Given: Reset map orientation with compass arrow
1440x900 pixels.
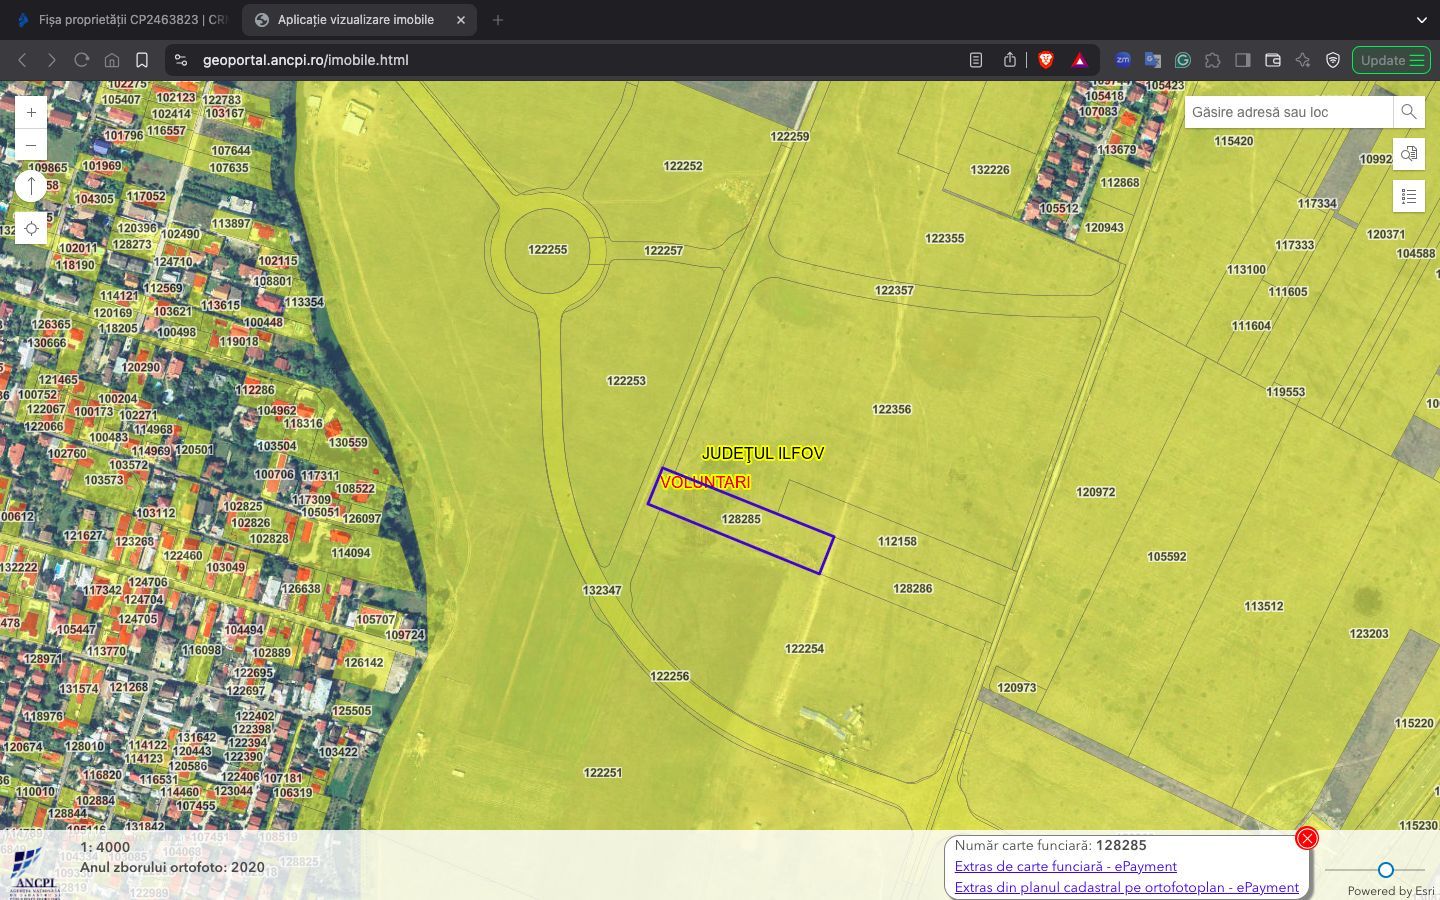Looking at the screenshot, I should coord(31,186).
